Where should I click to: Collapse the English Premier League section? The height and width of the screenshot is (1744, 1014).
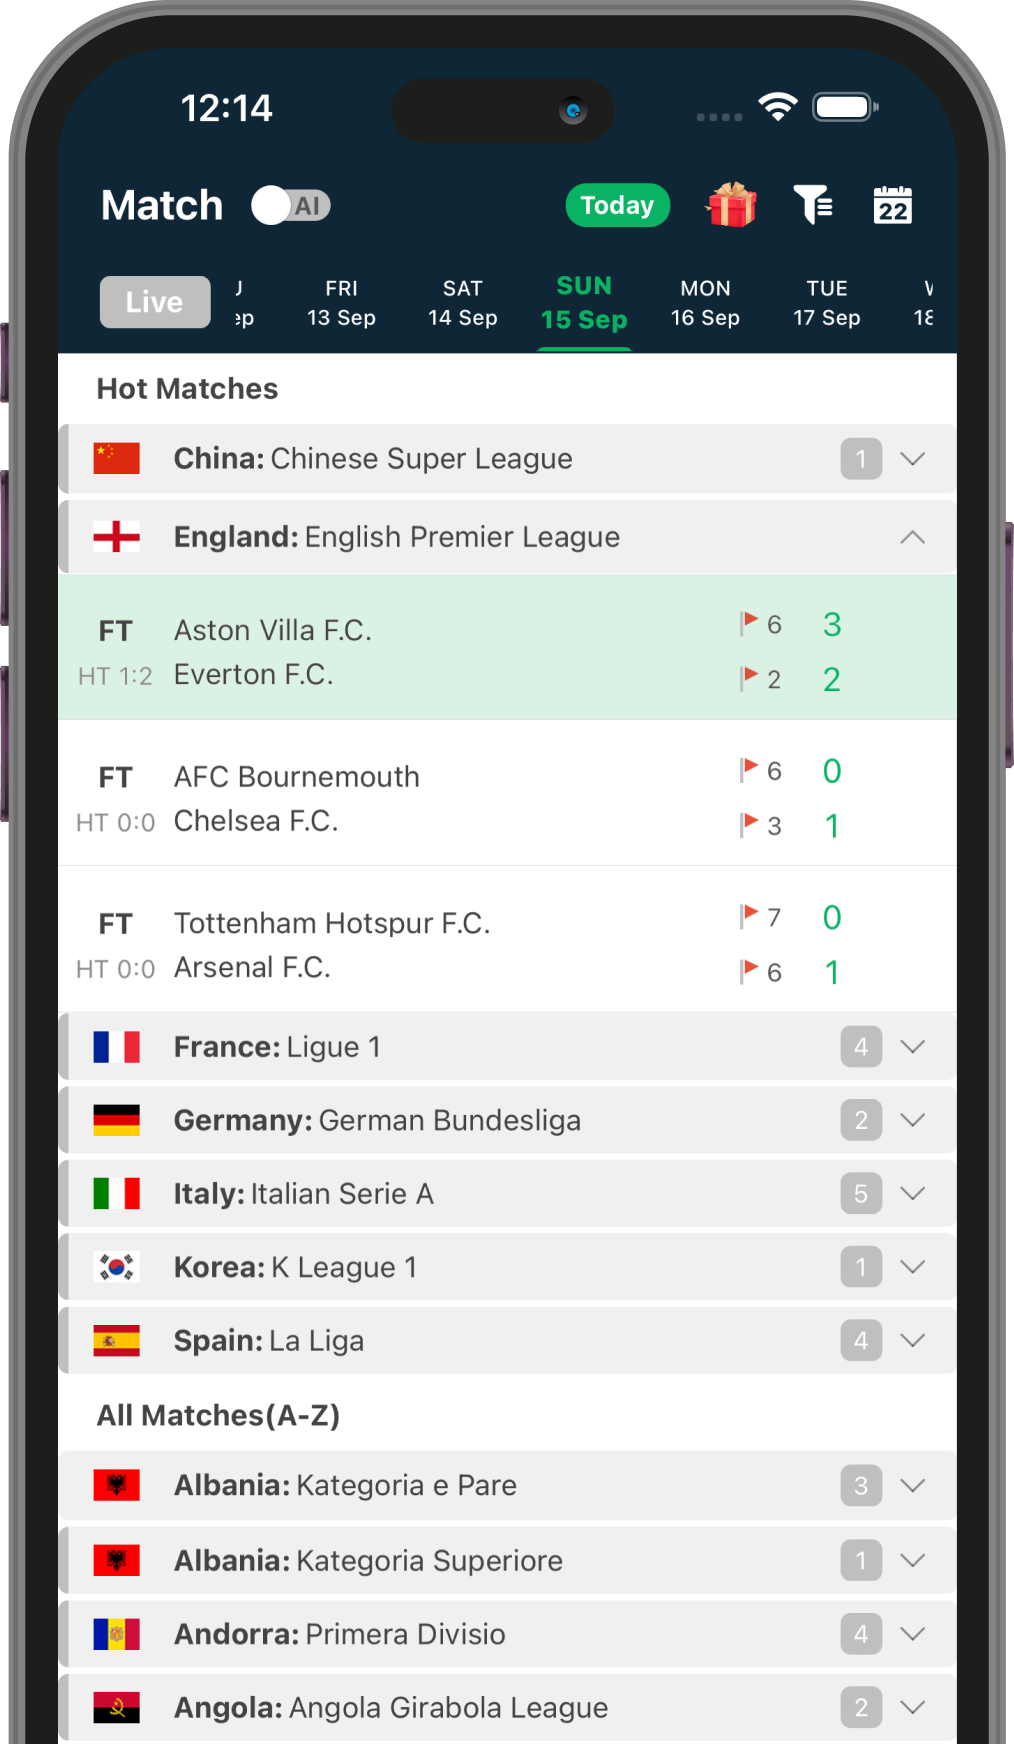[x=911, y=538]
